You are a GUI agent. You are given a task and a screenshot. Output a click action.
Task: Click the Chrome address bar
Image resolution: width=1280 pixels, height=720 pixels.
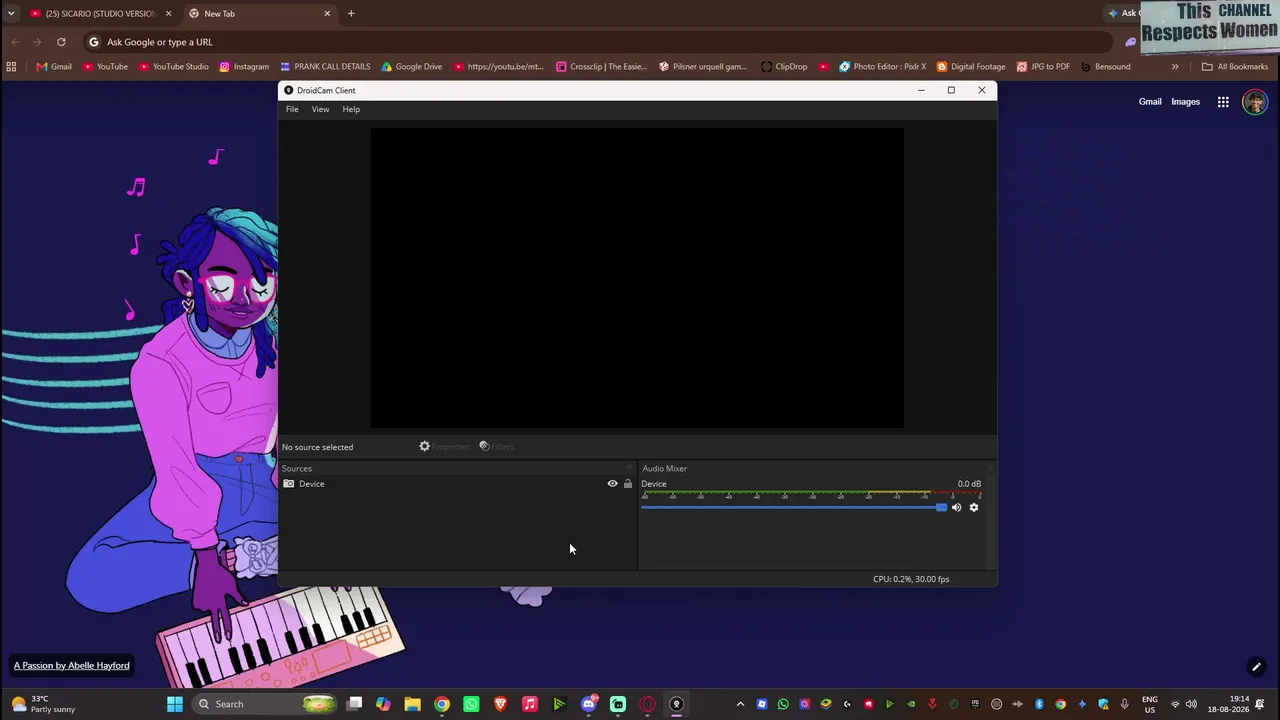600,42
